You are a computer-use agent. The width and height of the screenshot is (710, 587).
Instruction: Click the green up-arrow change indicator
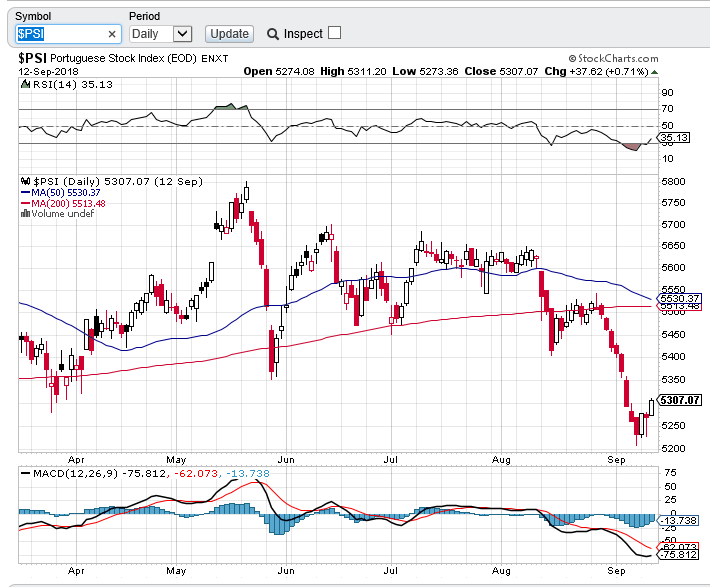(655, 72)
